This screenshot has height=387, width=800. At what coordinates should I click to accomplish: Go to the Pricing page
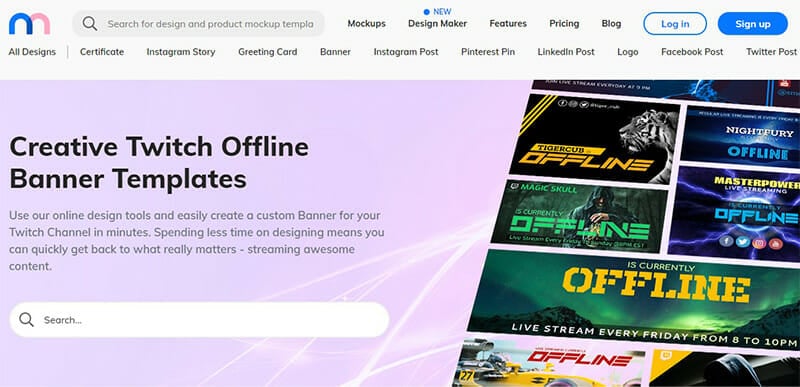[564, 23]
